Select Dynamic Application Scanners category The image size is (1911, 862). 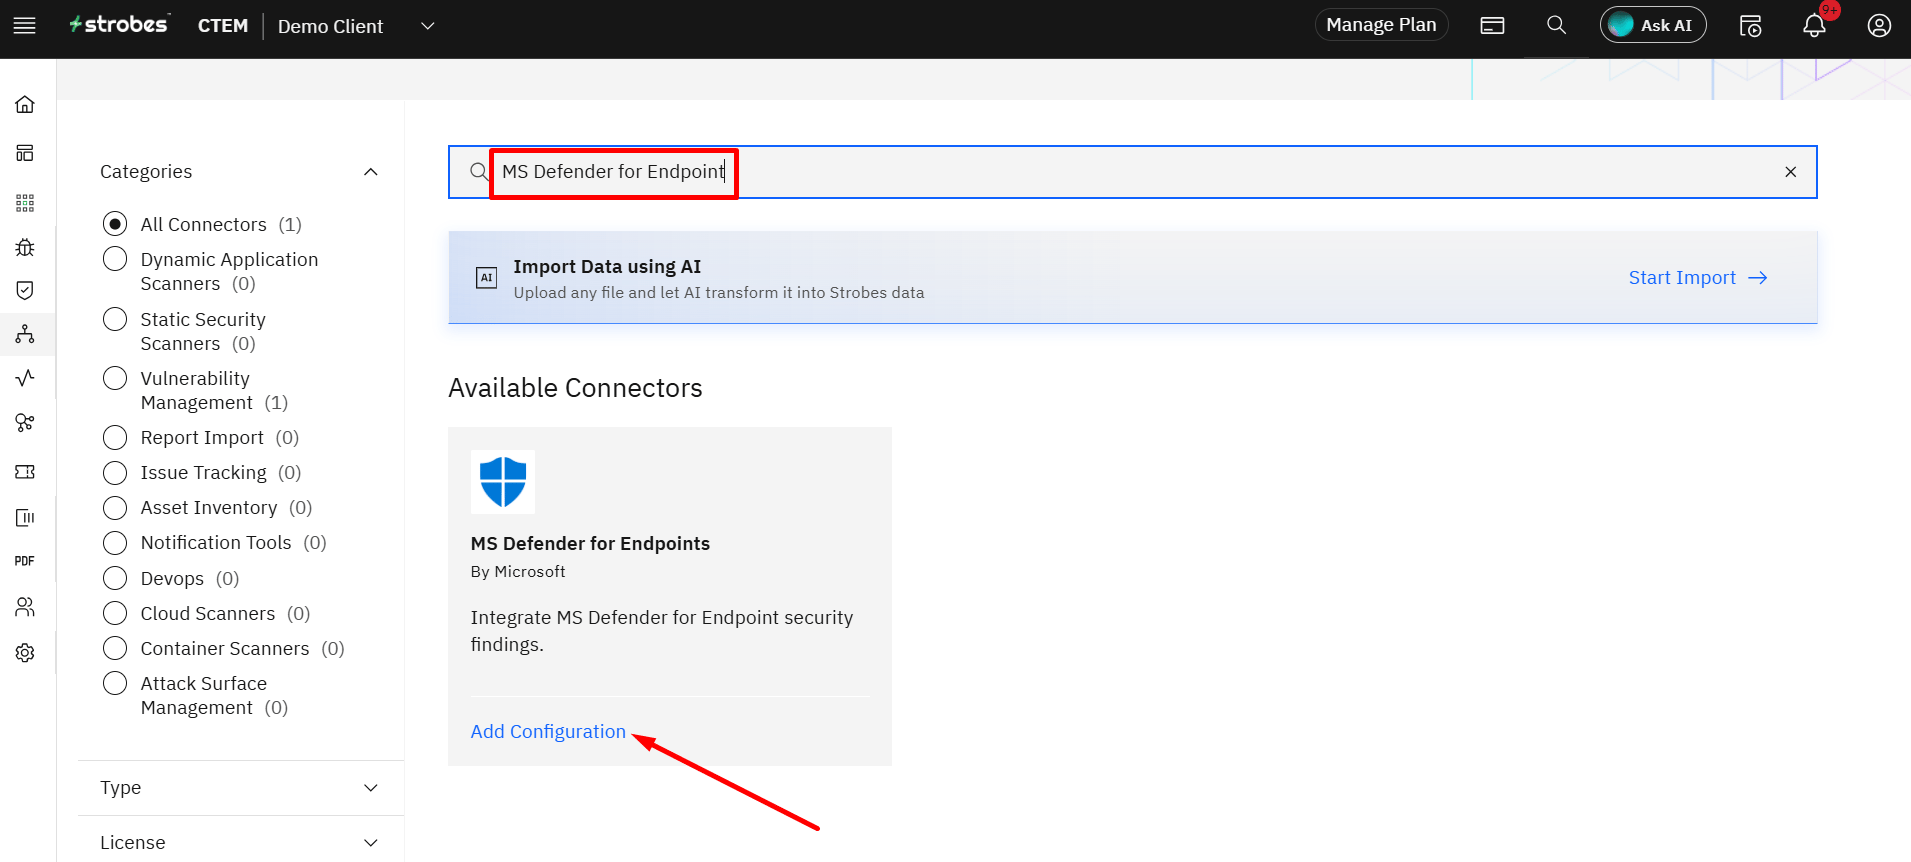[x=115, y=259]
